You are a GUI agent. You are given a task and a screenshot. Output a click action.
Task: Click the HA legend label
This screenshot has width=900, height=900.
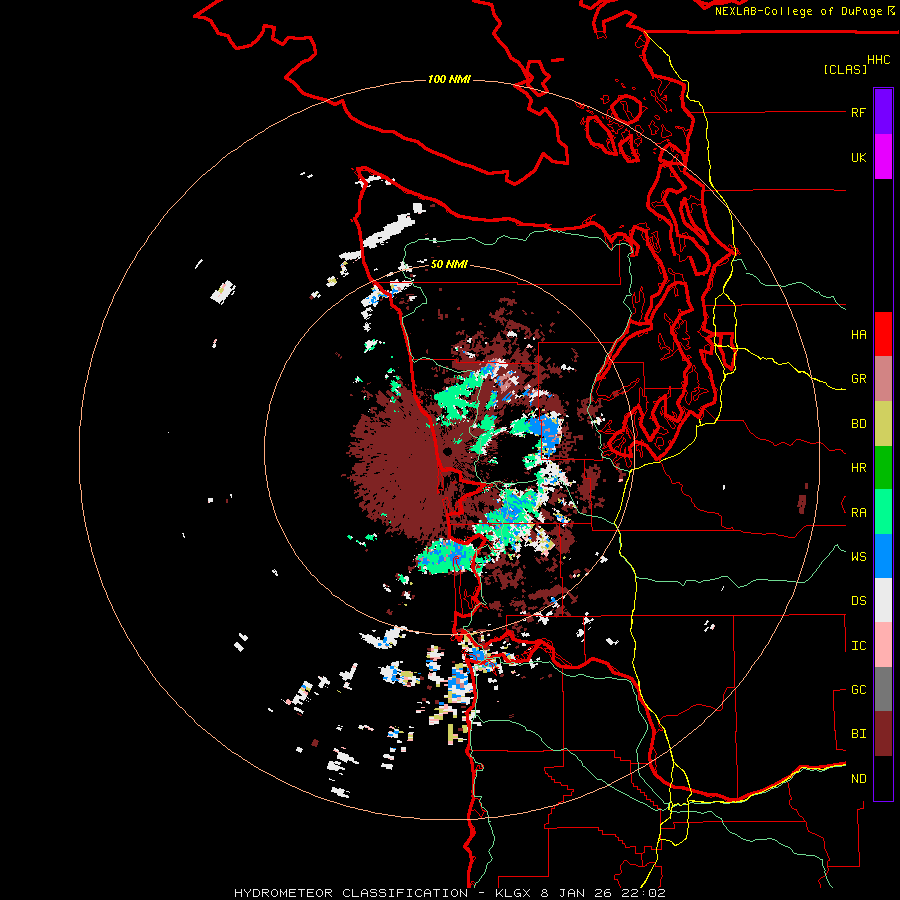858,335
